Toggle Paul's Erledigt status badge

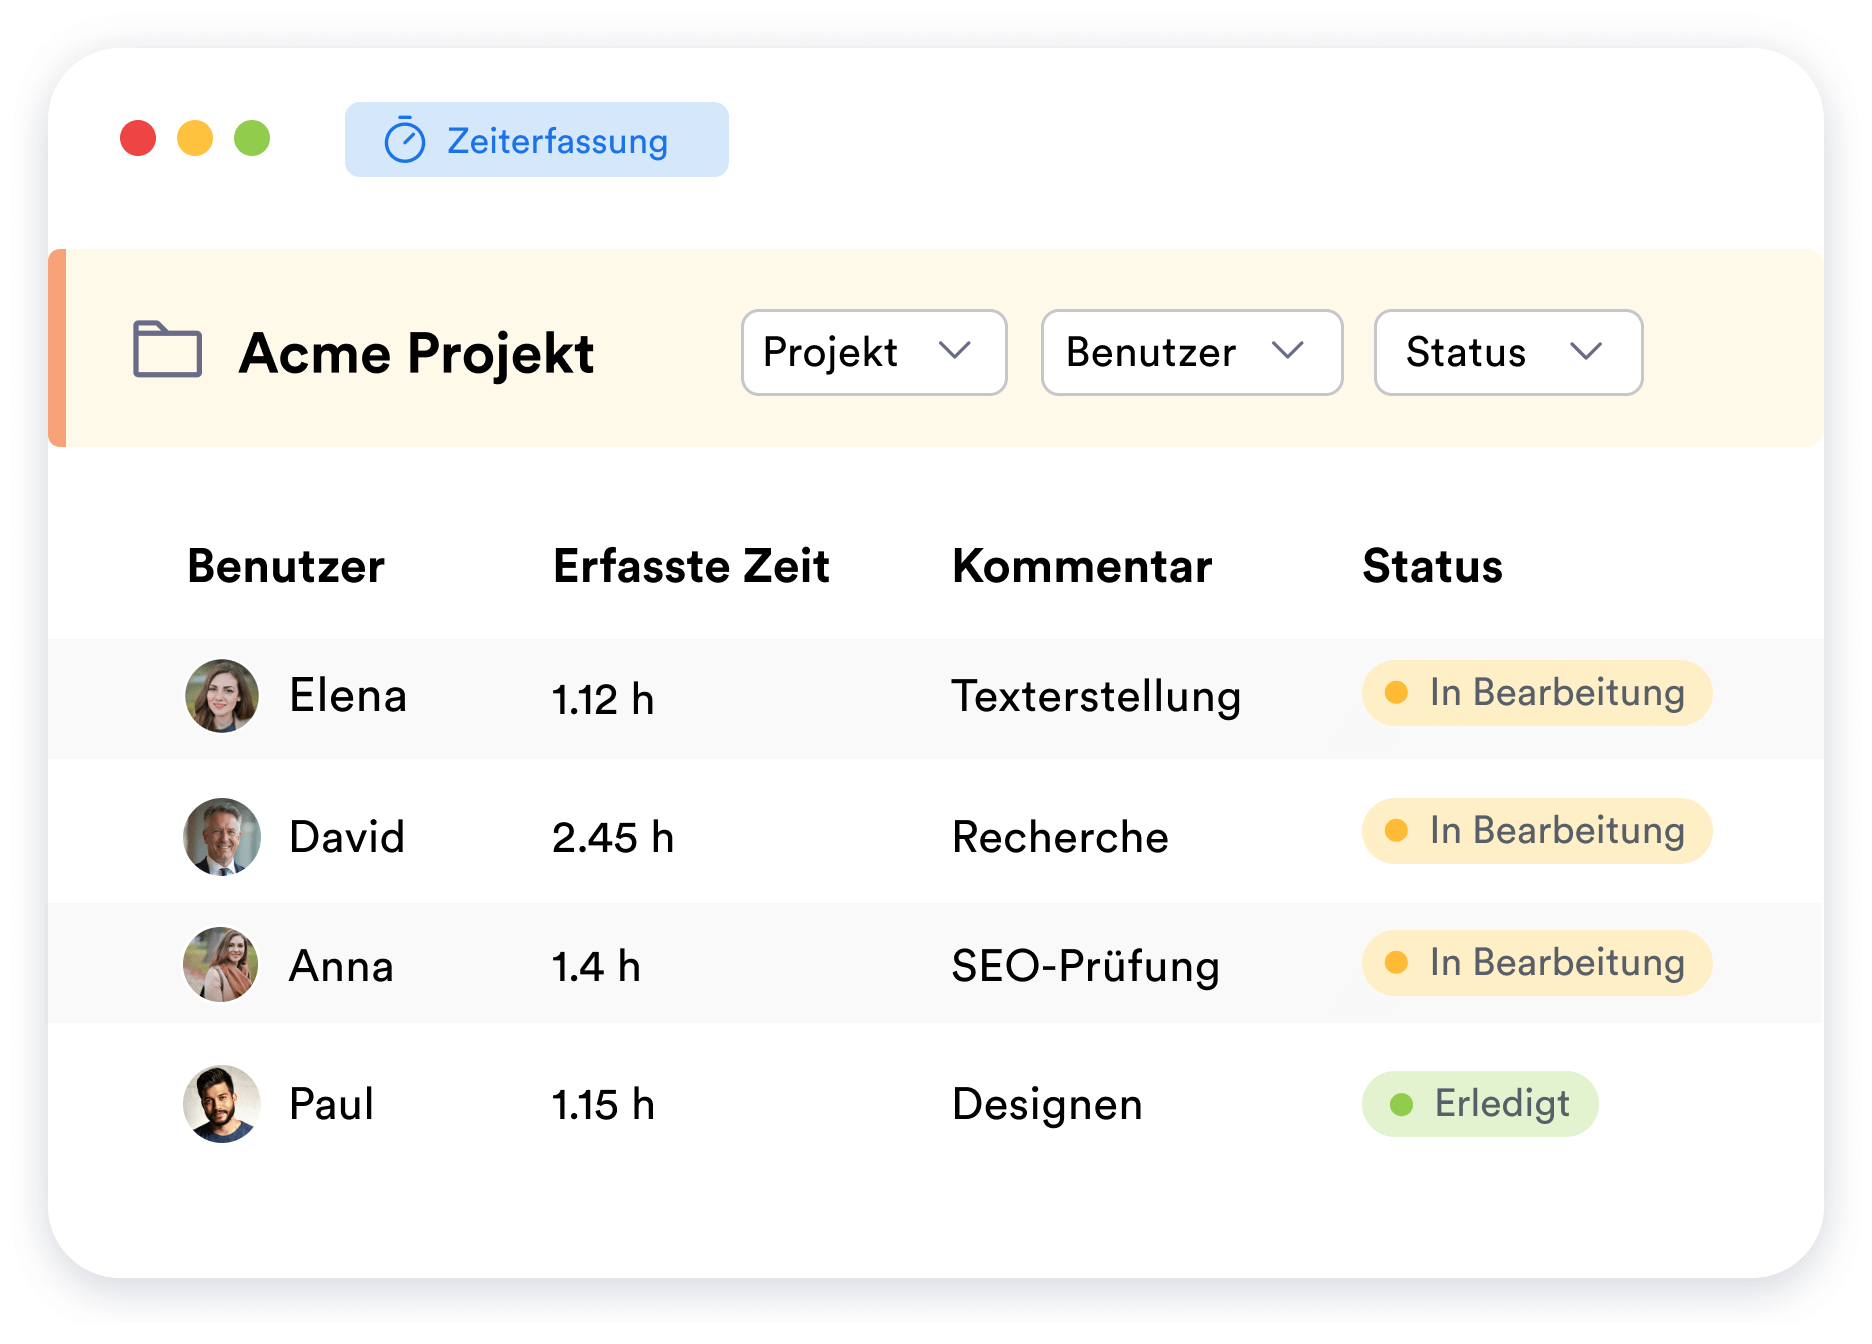click(1480, 1103)
